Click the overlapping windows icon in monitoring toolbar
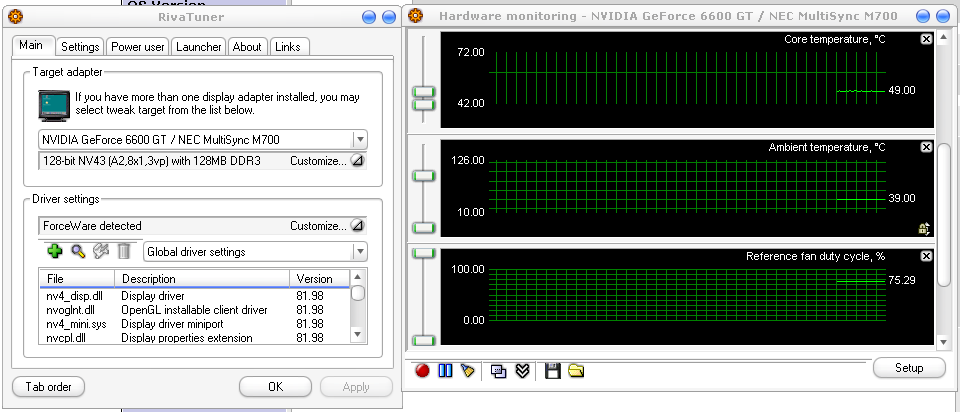The image size is (960, 412). (x=498, y=371)
